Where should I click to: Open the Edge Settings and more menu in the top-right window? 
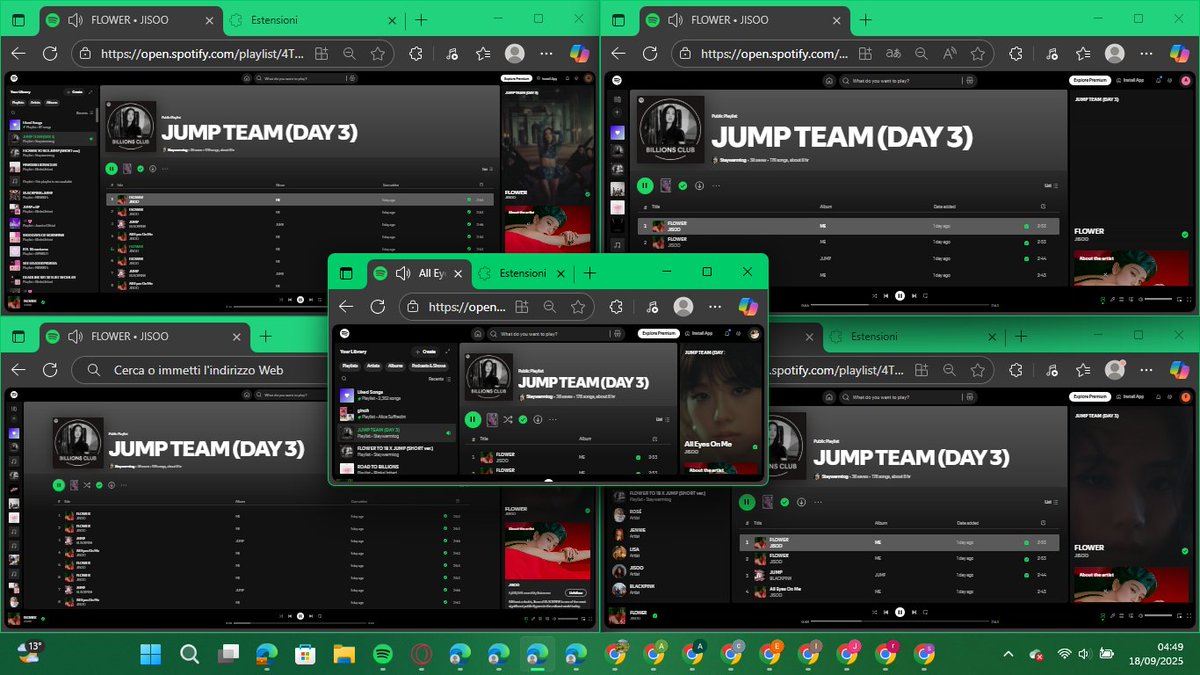tap(1147, 54)
